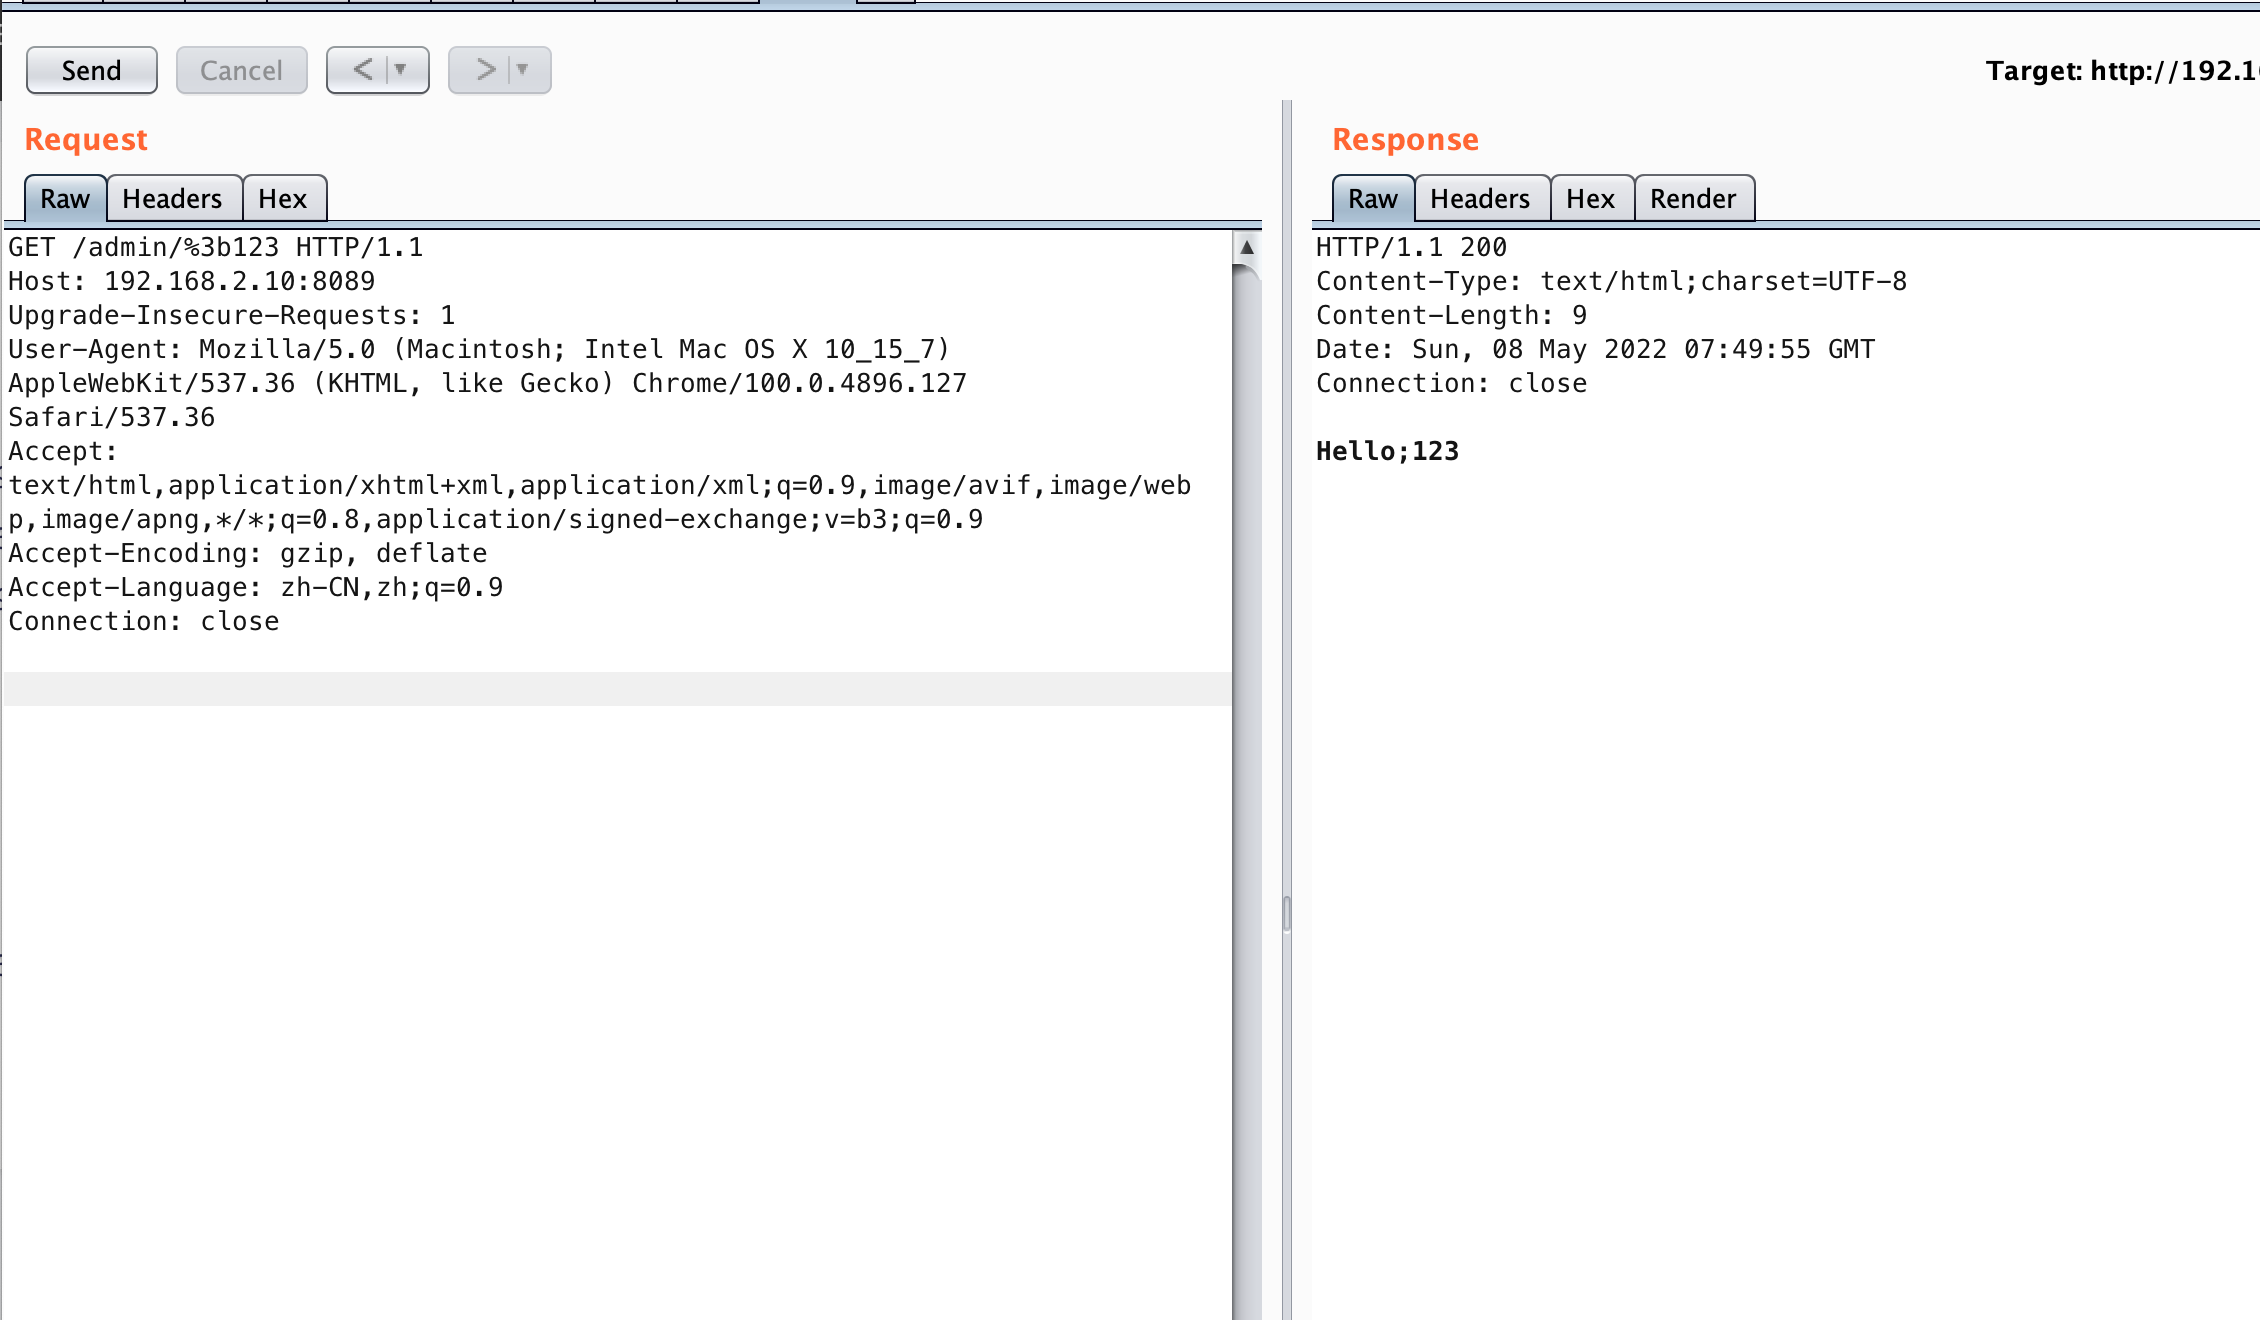2260x1320 pixels.
Task: Click the Accept-Encoding: gzip, deflate line
Action: (x=248, y=553)
